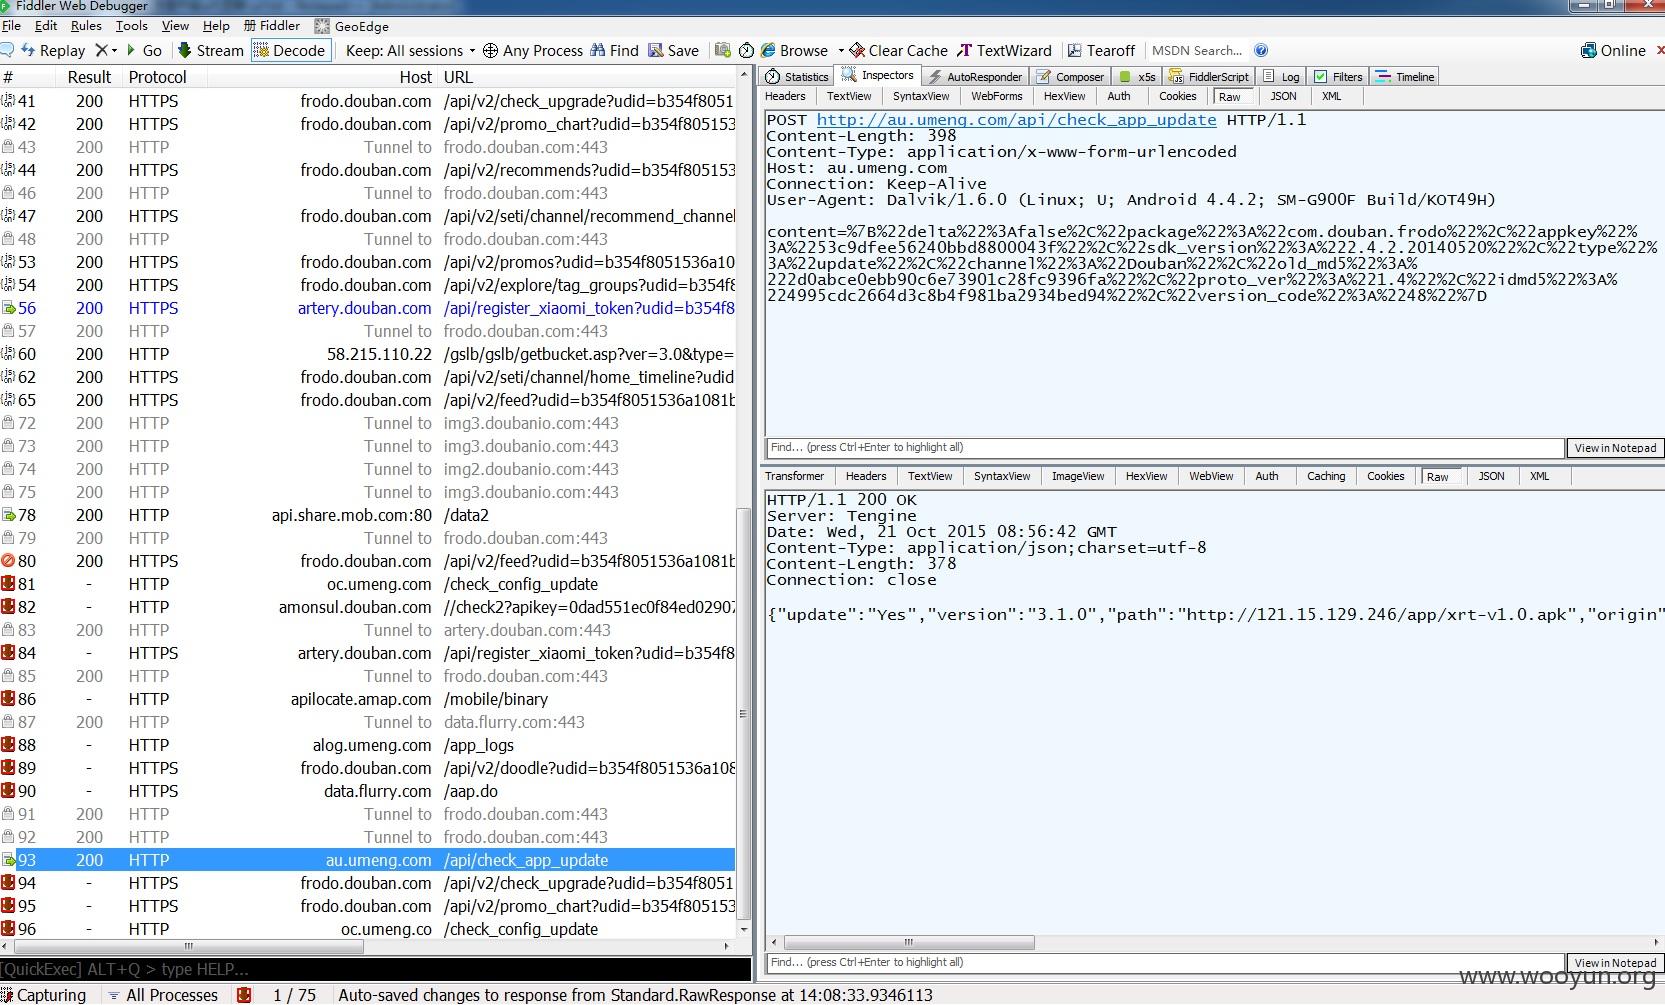1665x1005 pixels.
Task: Click All Processes filter in status bar
Action: pyautogui.click(x=163, y=995)
